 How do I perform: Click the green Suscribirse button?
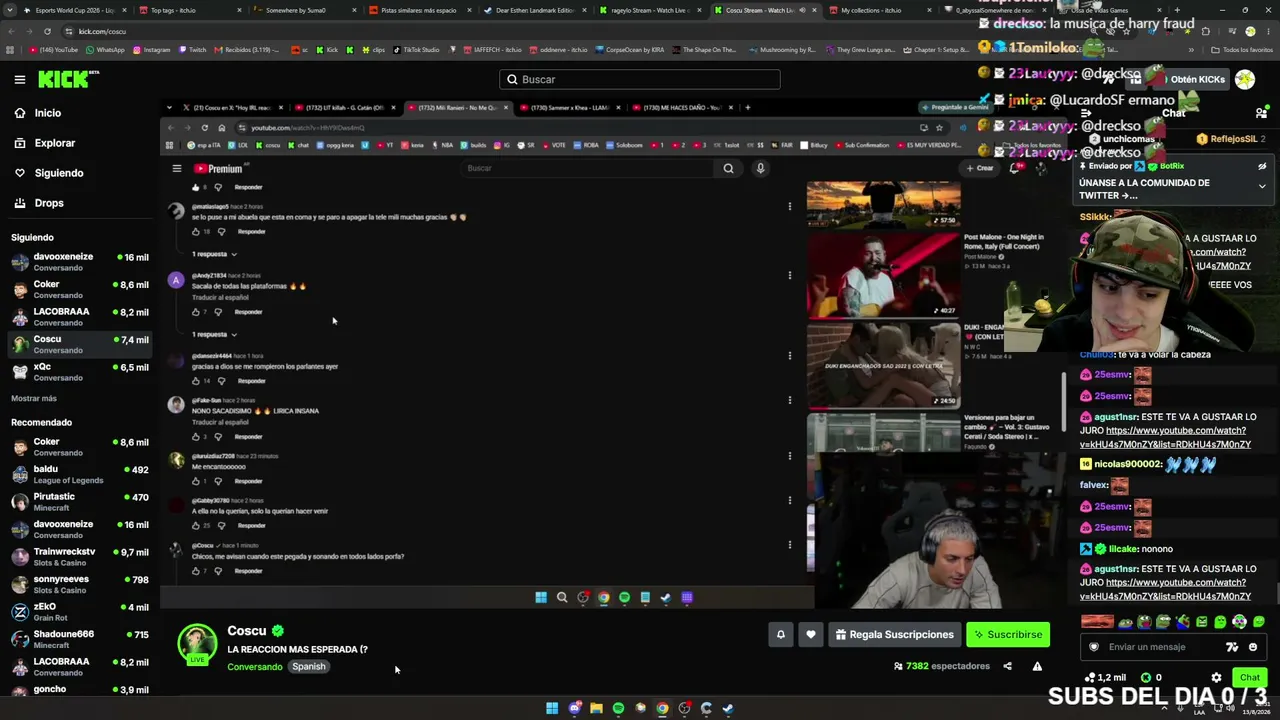[1008, 634]
